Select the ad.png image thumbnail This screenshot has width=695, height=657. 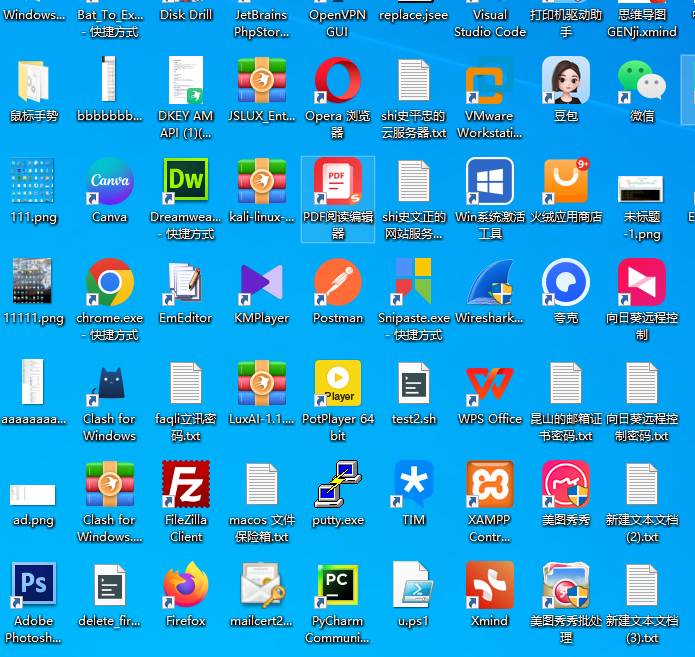pos(33,495)
